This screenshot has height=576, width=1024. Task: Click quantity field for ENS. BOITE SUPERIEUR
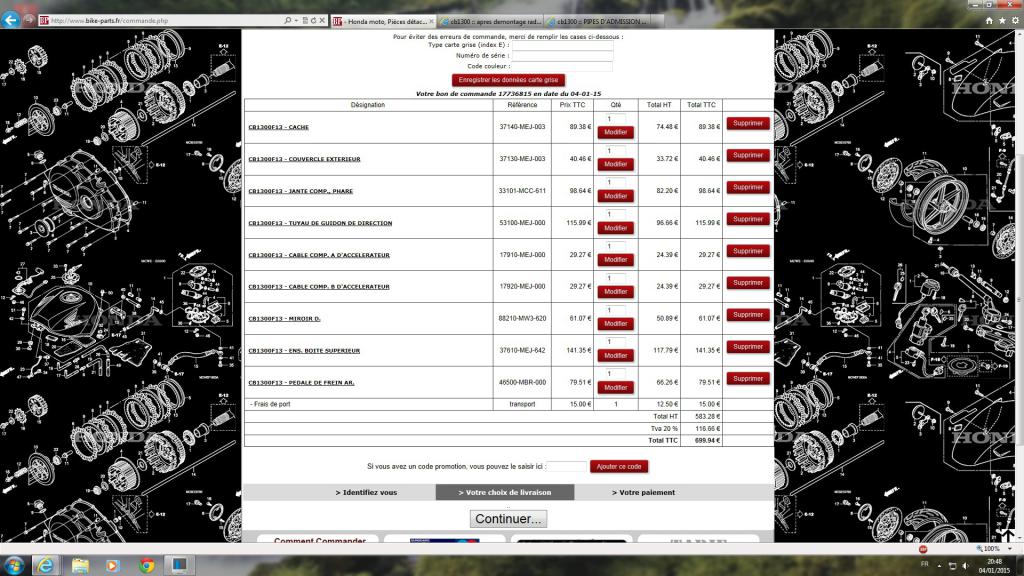[x=615, y=342]
